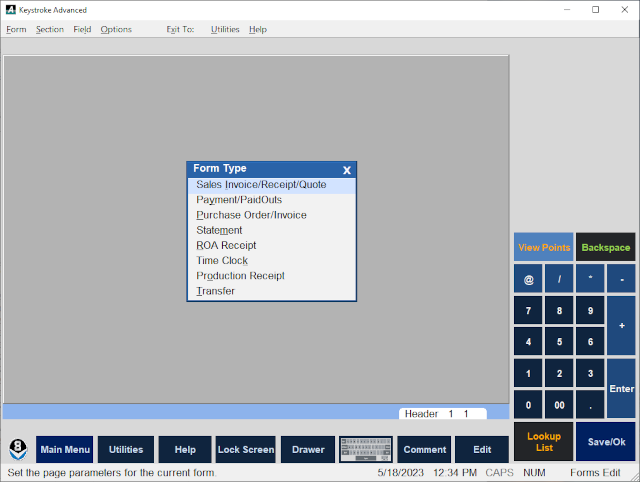Click the View Points button
Viewport: 640px width, 482px height.
click(x=543, y=247)
